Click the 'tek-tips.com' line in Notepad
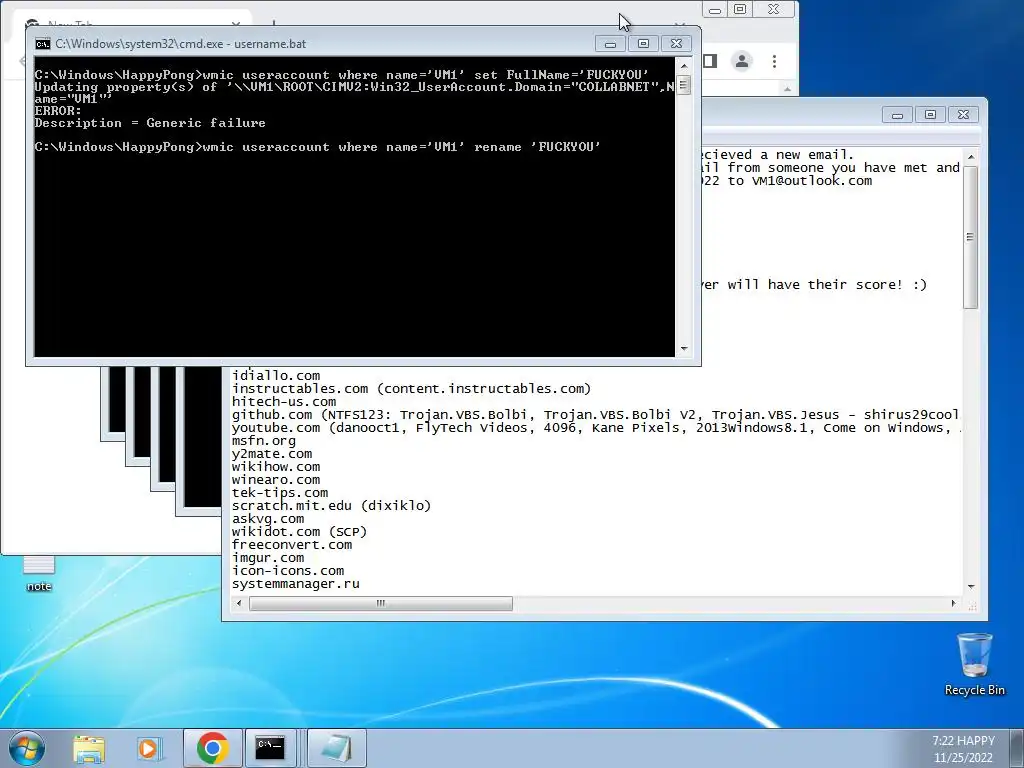Image resolution: width=1024 pixels, height=768 pixels. pyautogui.click(x=280, y=493)
